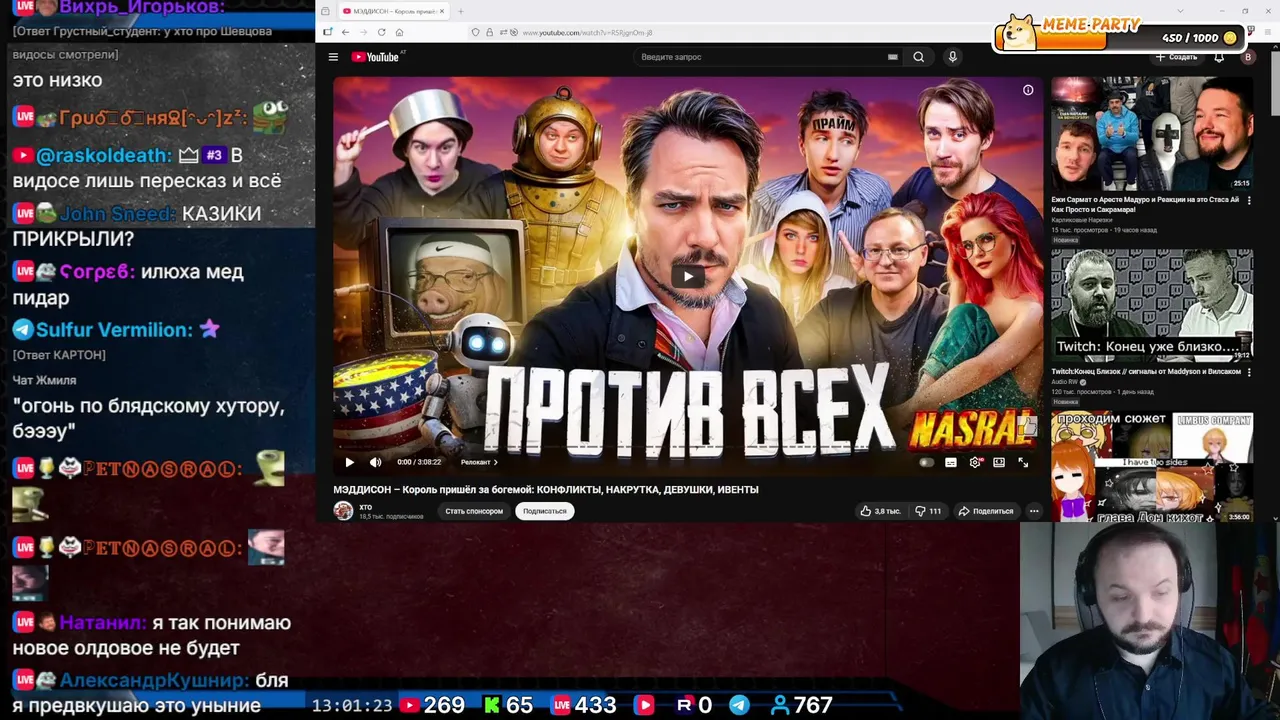This screenshot has height=720, width=1280.
Task: Open Limbus Company recommended video thumbnail
Action: pyautogui.click(x=1152, y=467)
